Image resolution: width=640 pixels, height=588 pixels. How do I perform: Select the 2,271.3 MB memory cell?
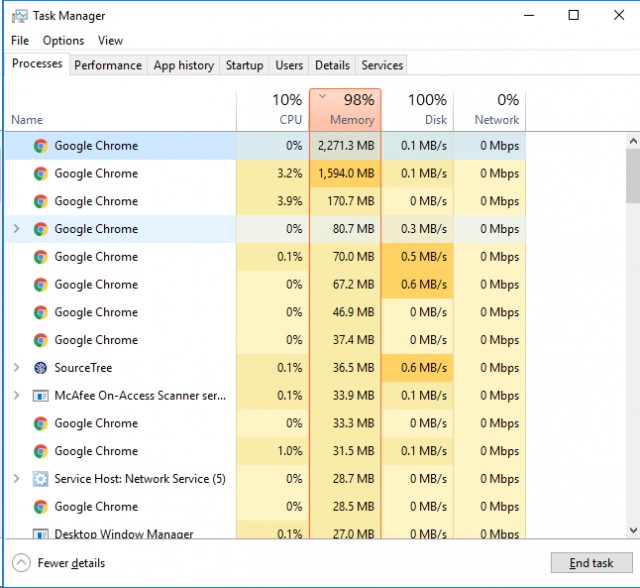(x=345, y=146)
